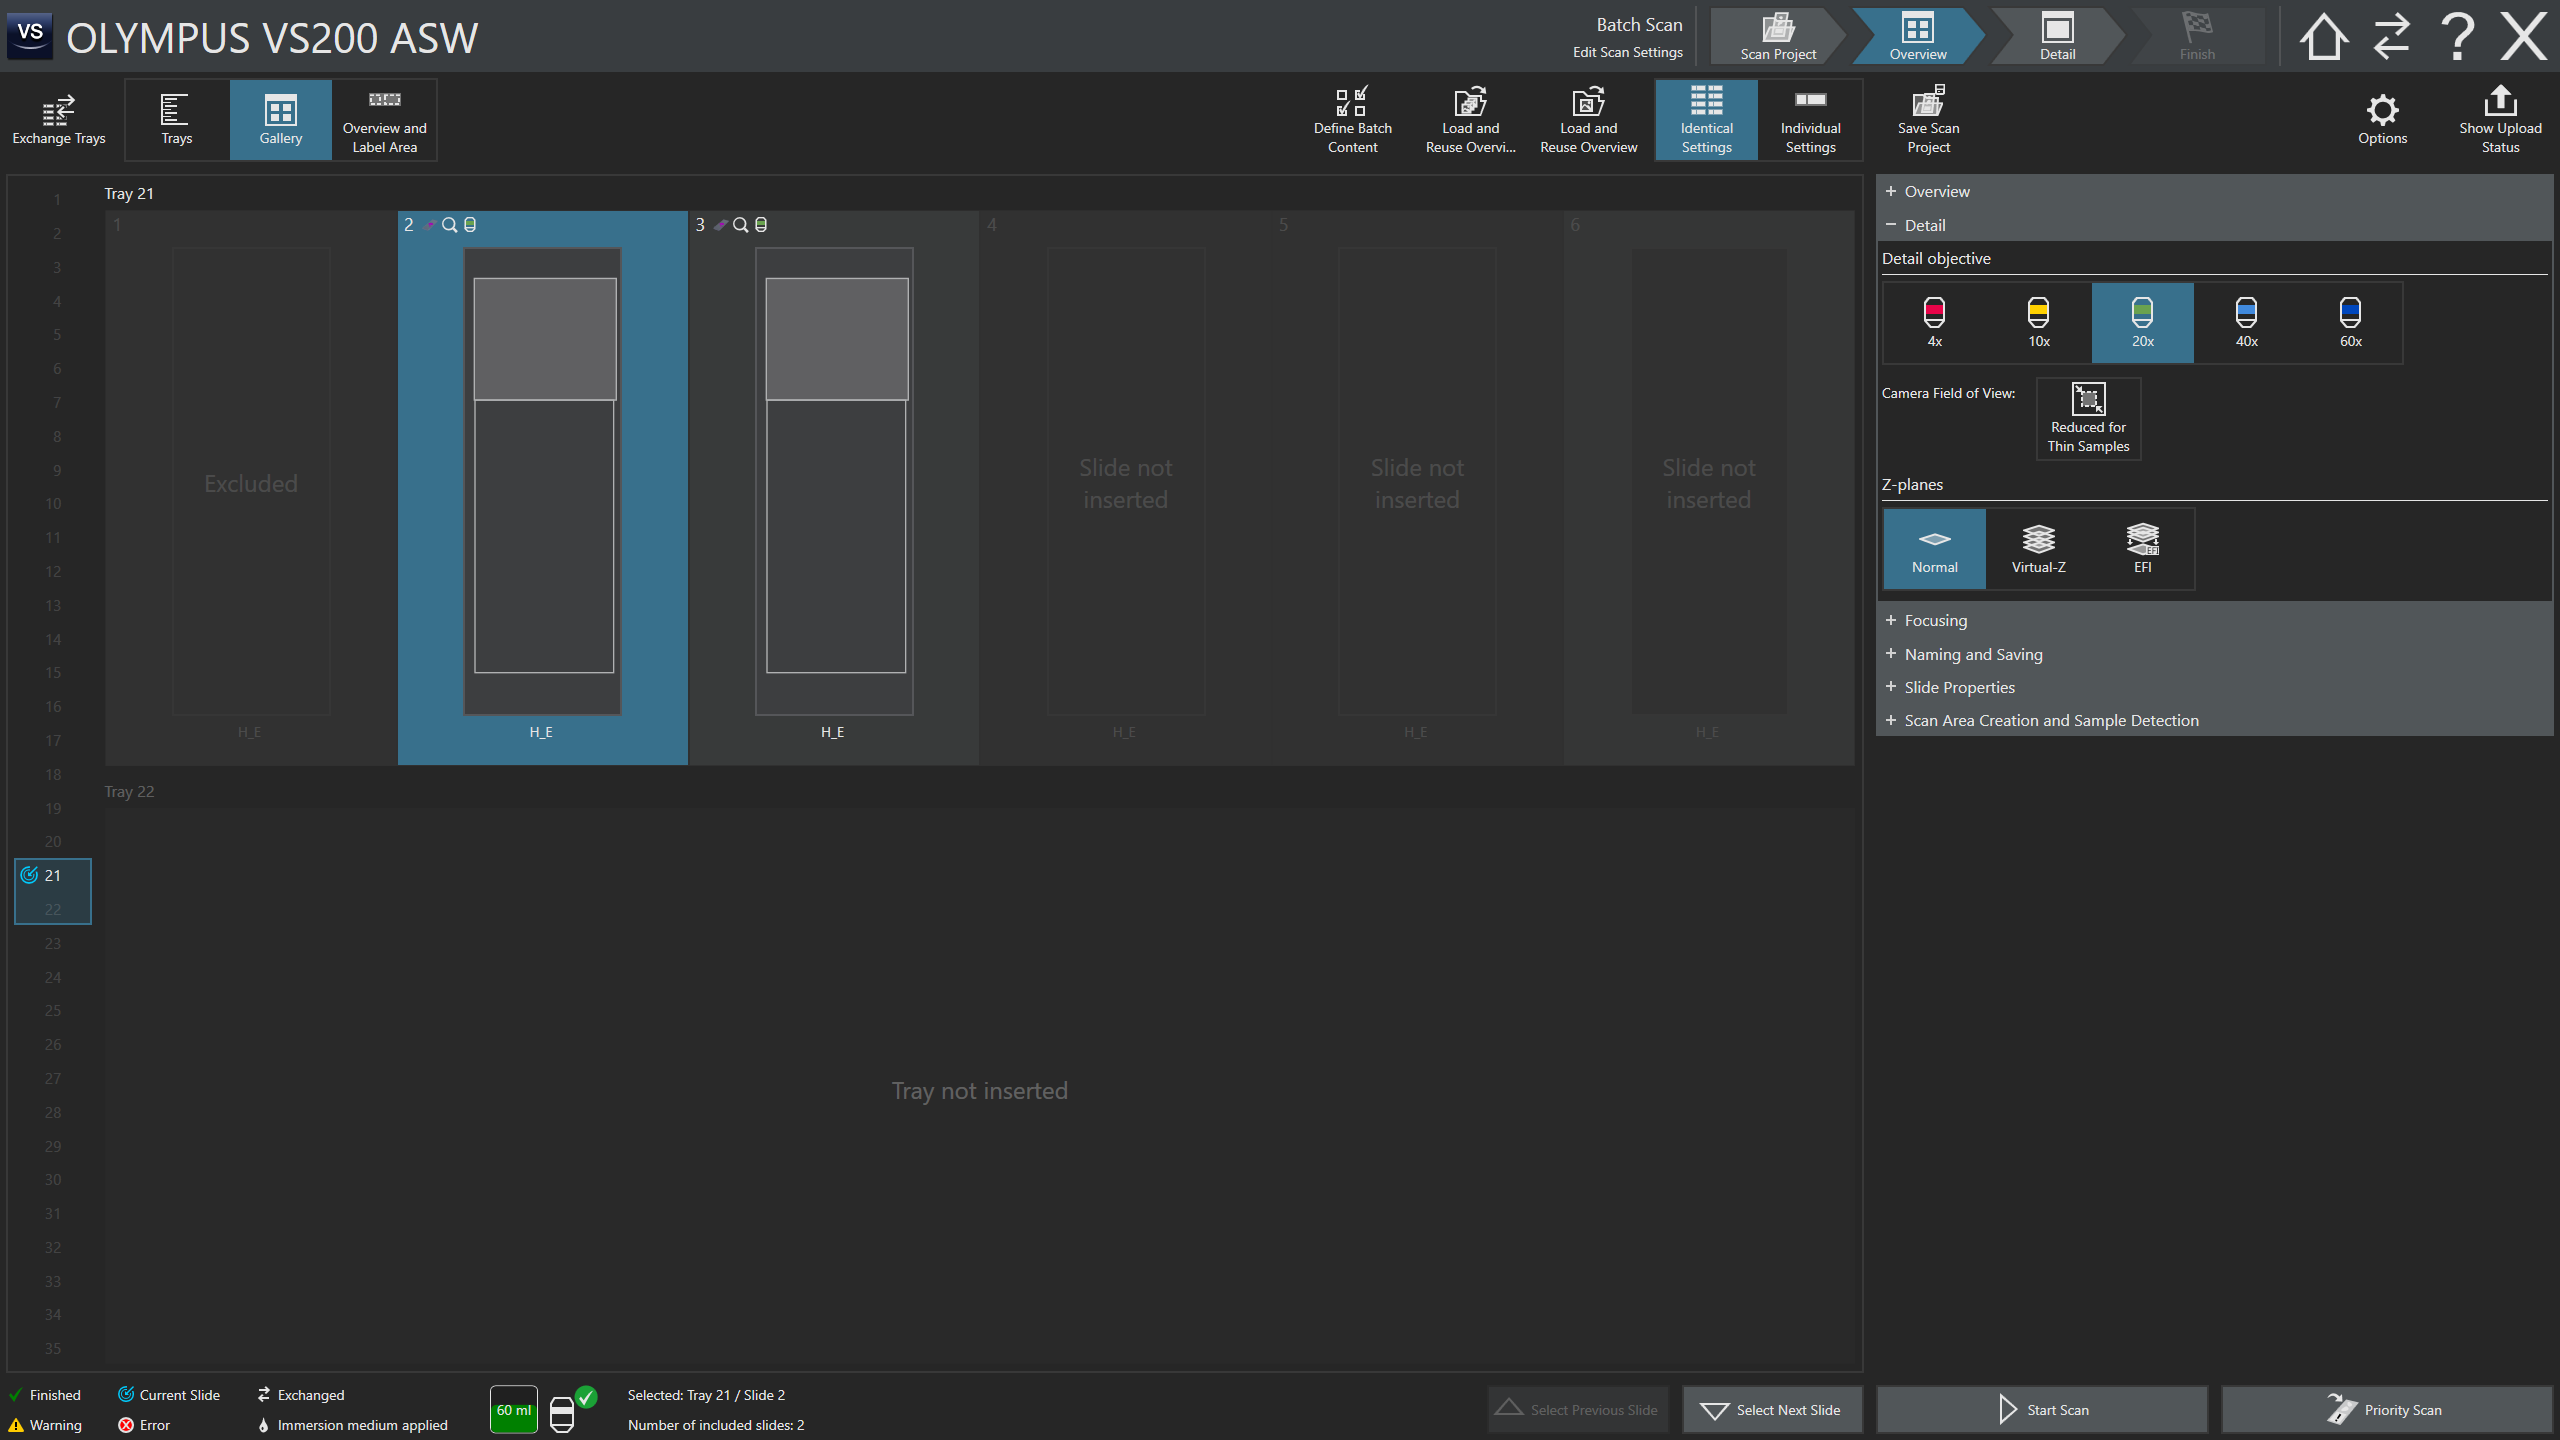The width and height of the screenshot is (2560, 1440).
Task: Switch to Trays view tab
Action: (x=176, y=119)
